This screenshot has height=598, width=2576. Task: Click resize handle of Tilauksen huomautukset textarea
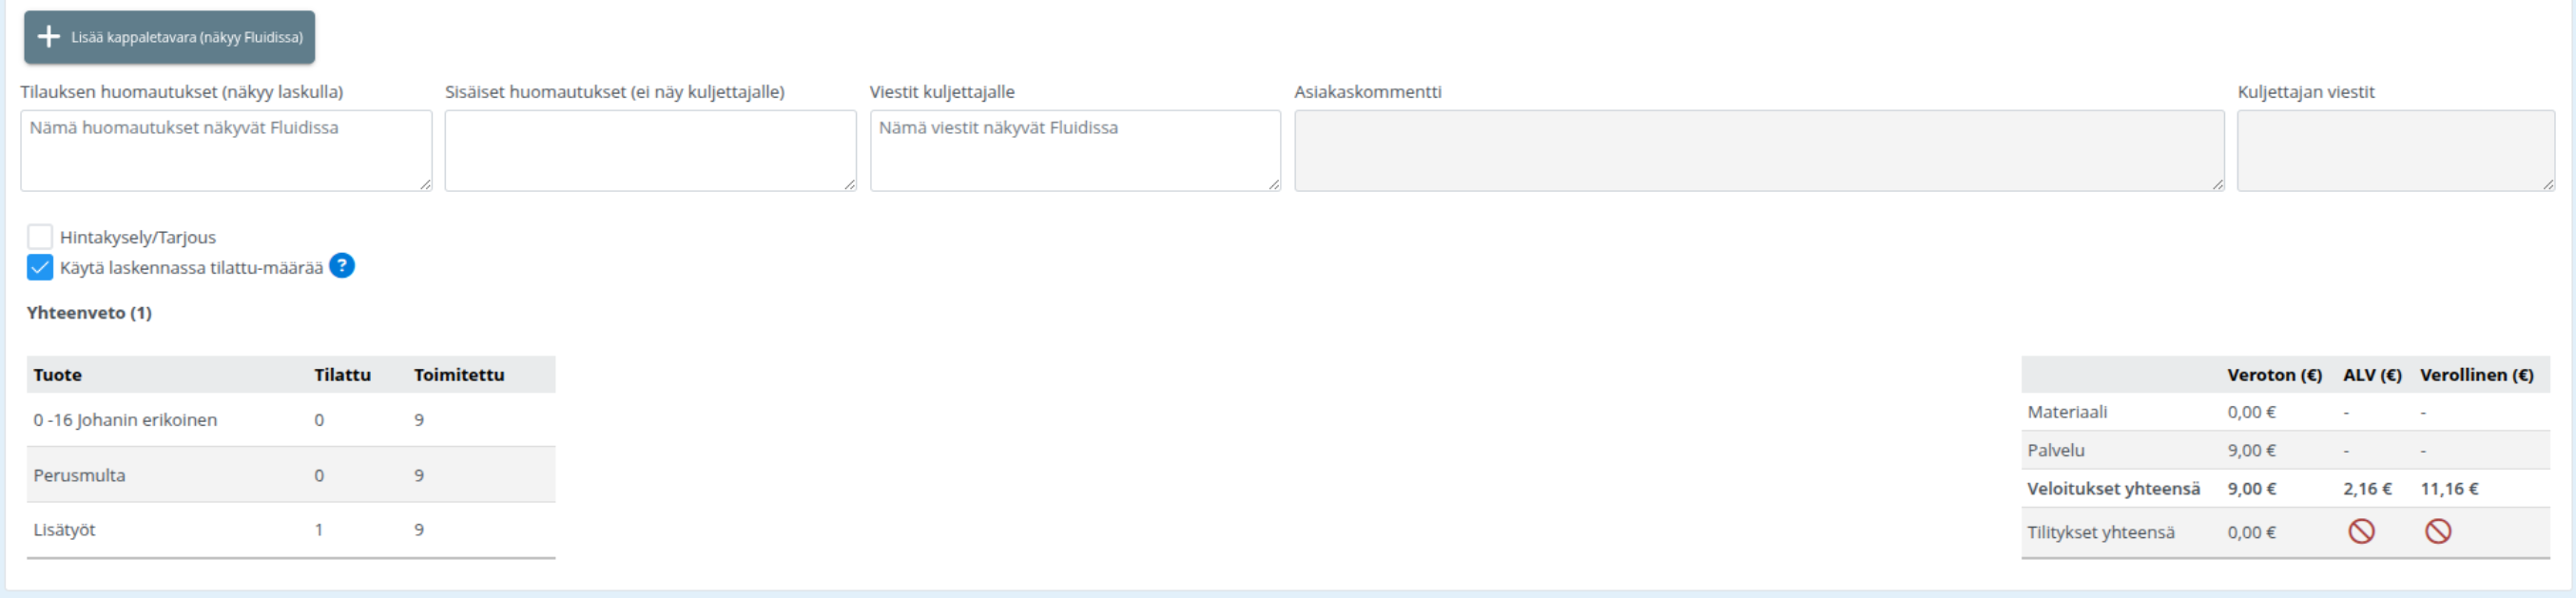tap(425, 184)
